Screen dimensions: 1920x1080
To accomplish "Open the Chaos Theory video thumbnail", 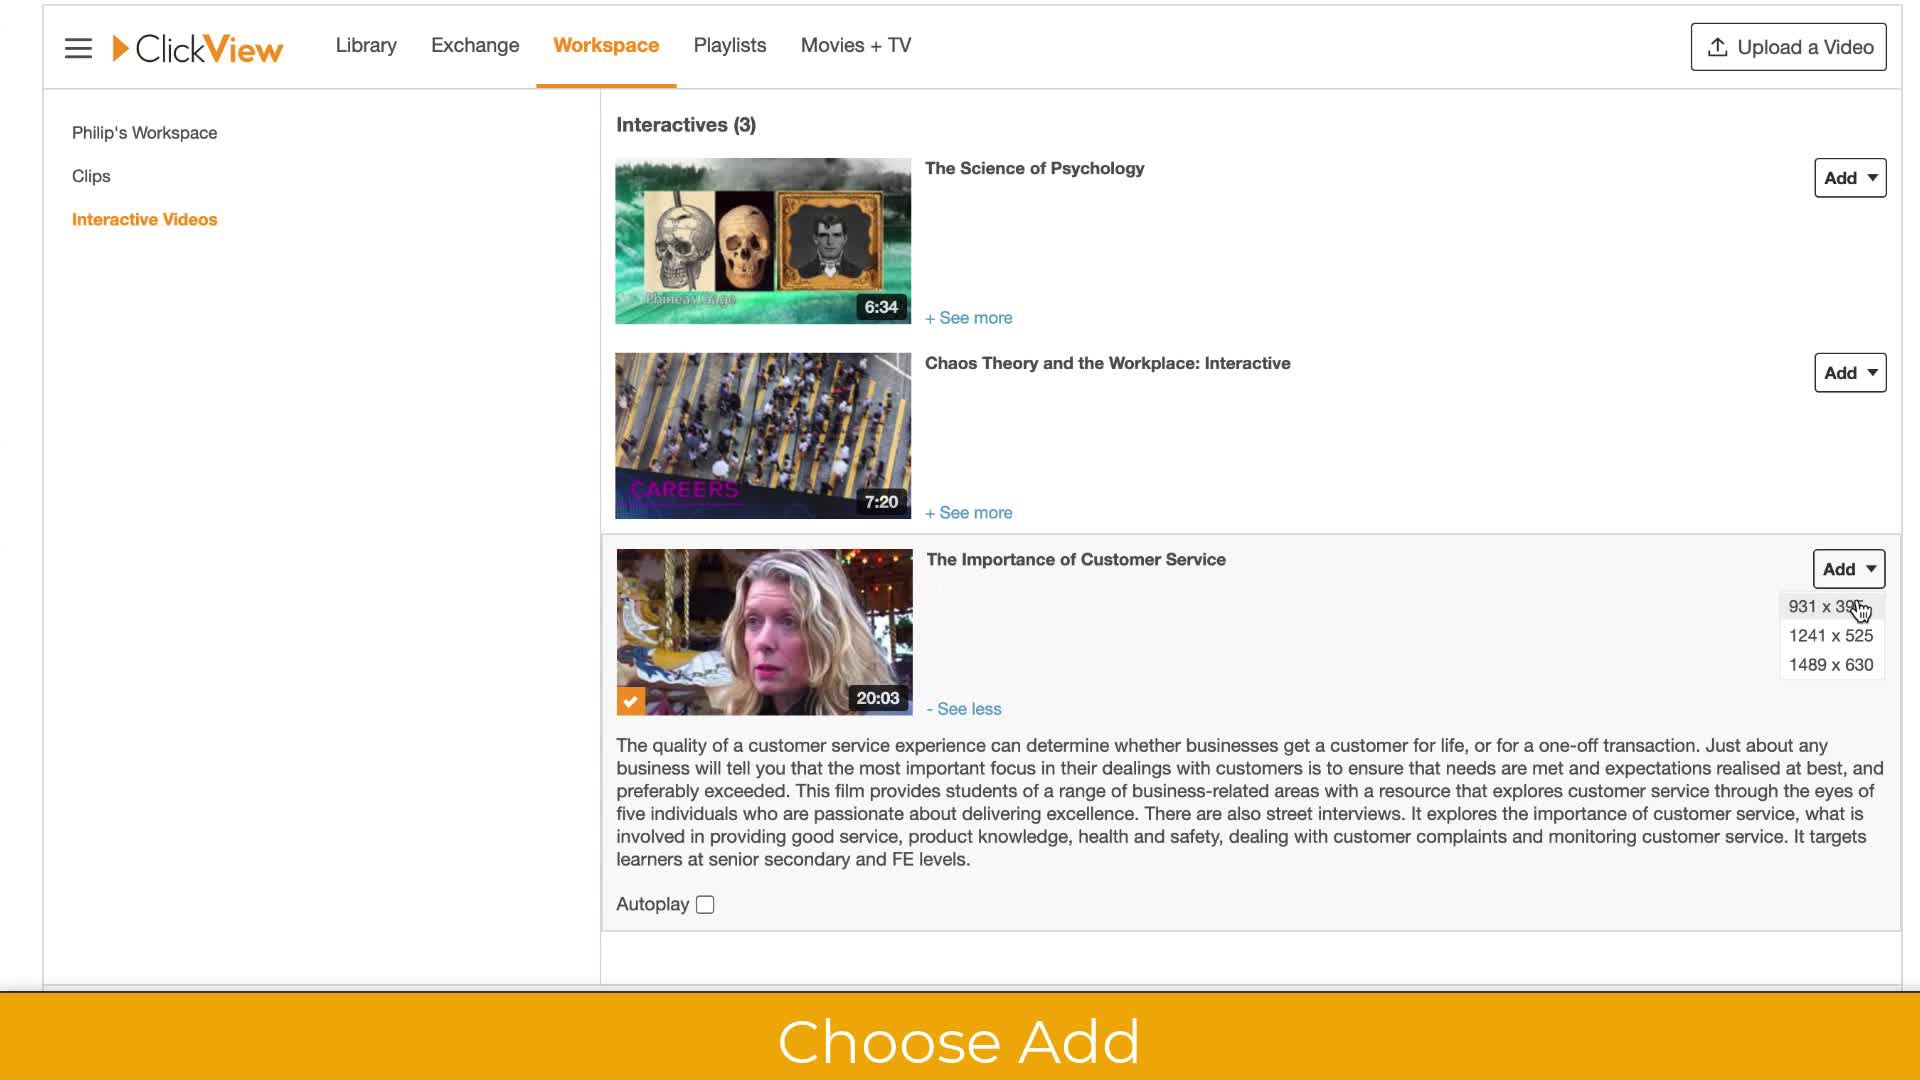I will (x=762, y=435).
